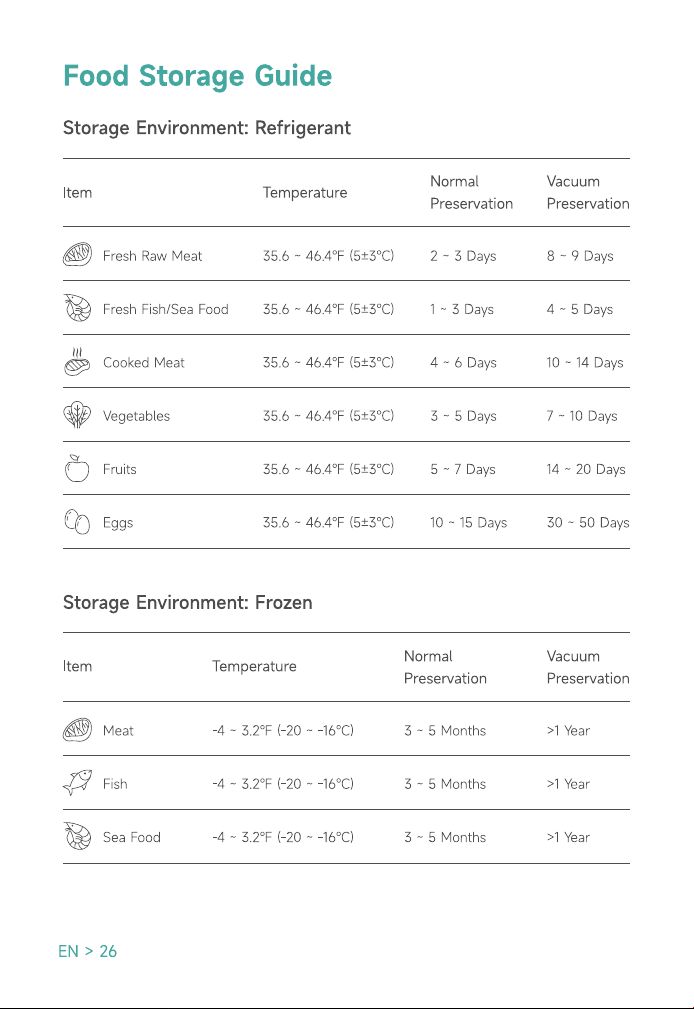Click the frozen Meat steak icon

point(77,730)
